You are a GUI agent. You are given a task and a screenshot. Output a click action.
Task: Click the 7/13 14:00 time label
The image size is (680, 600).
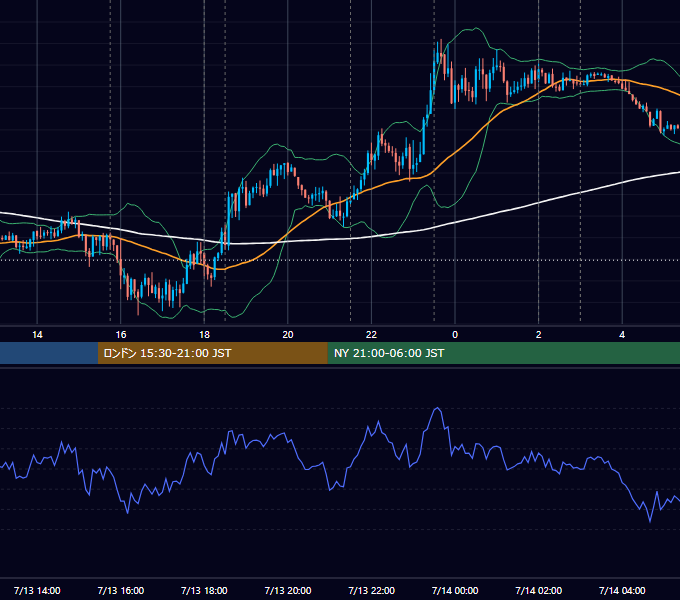[37, 590]
